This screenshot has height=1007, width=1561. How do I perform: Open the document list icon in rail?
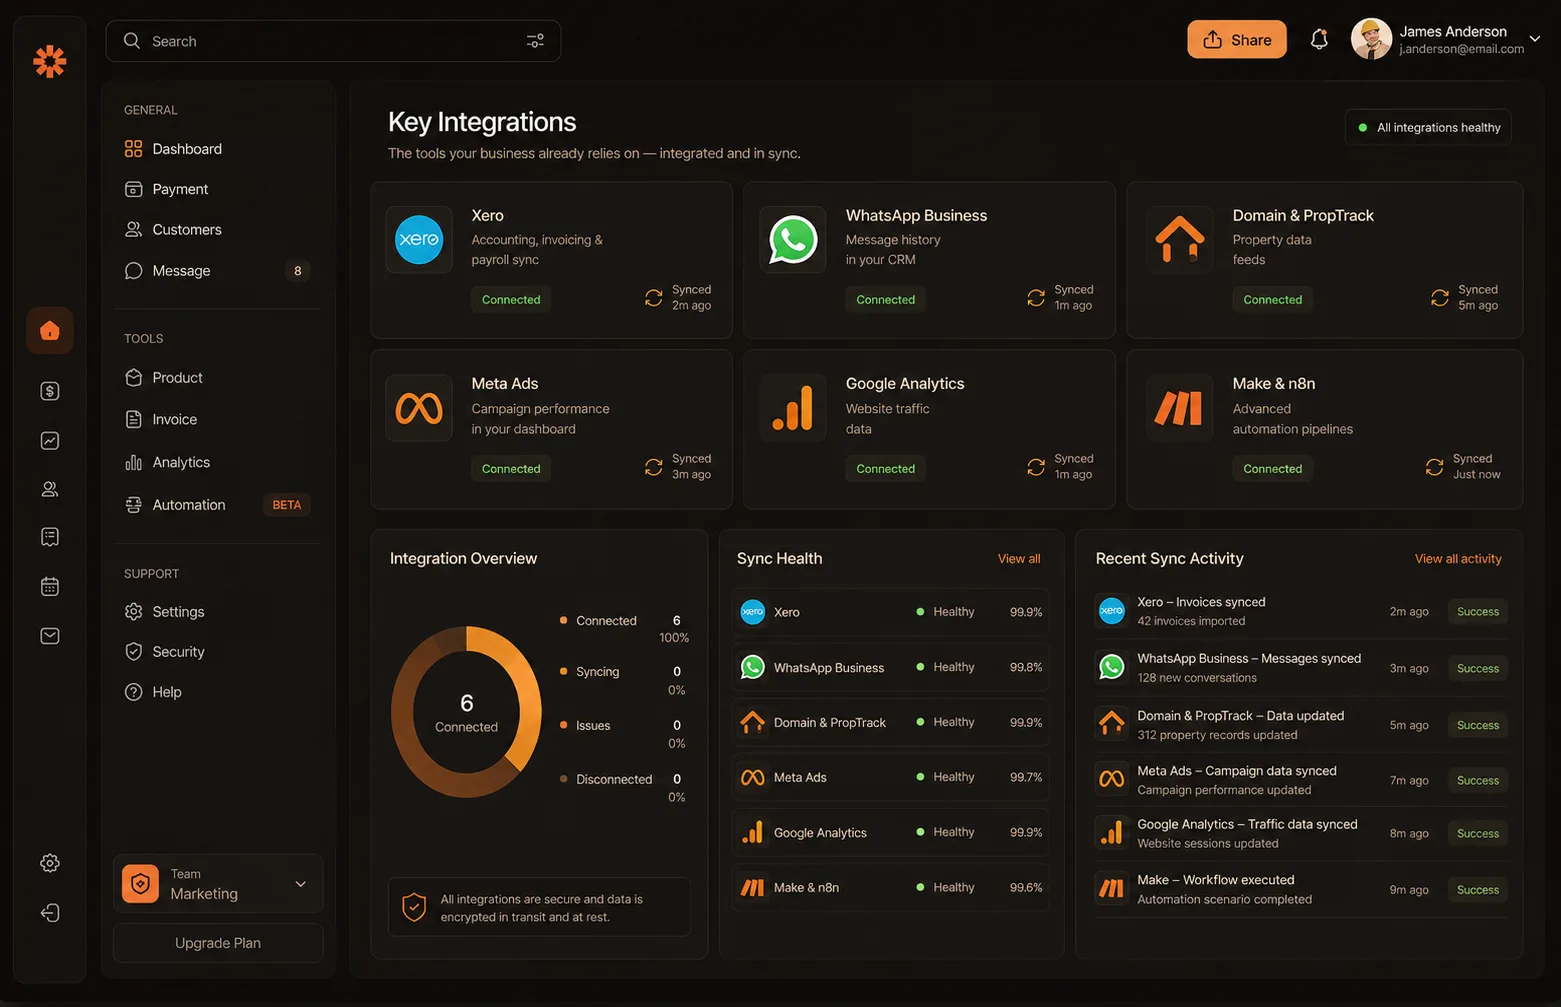click(49, 537)
